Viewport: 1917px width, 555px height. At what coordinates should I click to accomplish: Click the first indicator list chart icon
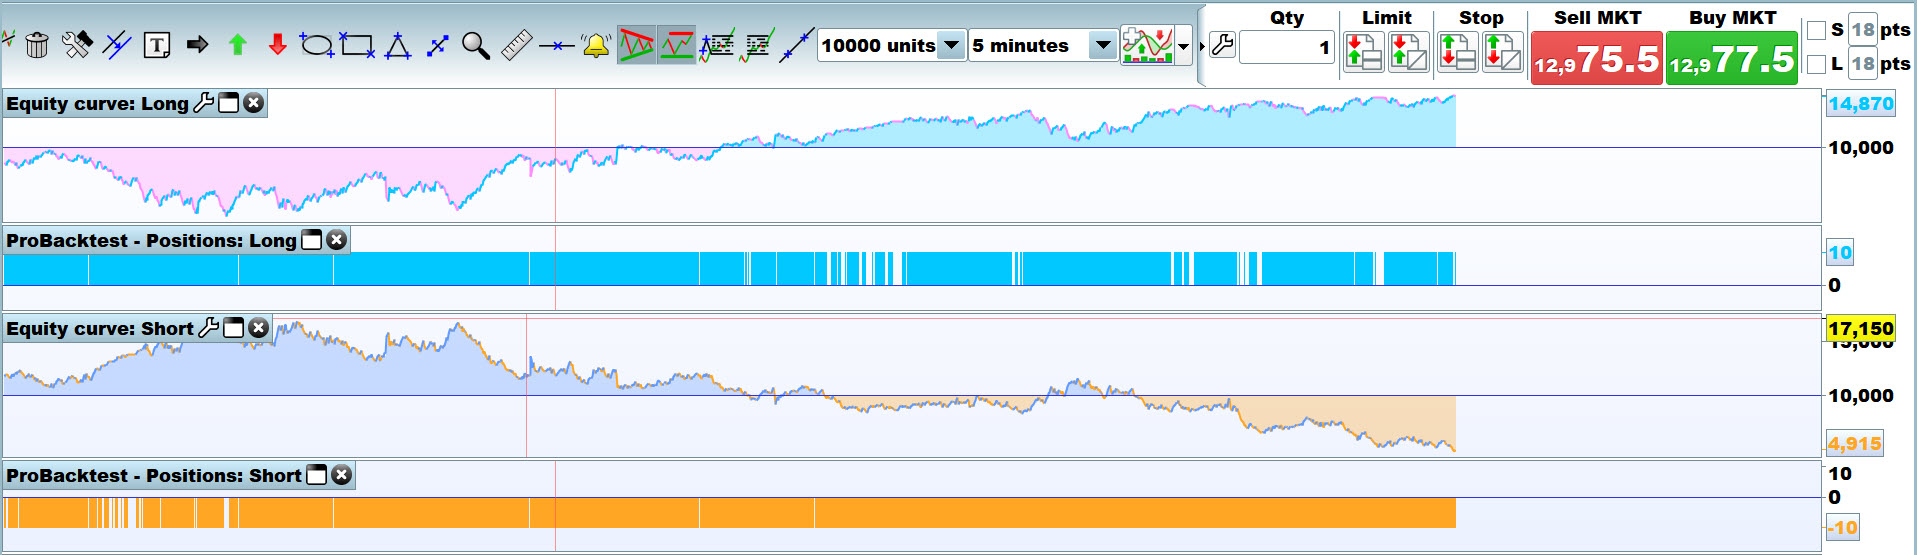tap(717, 45)
